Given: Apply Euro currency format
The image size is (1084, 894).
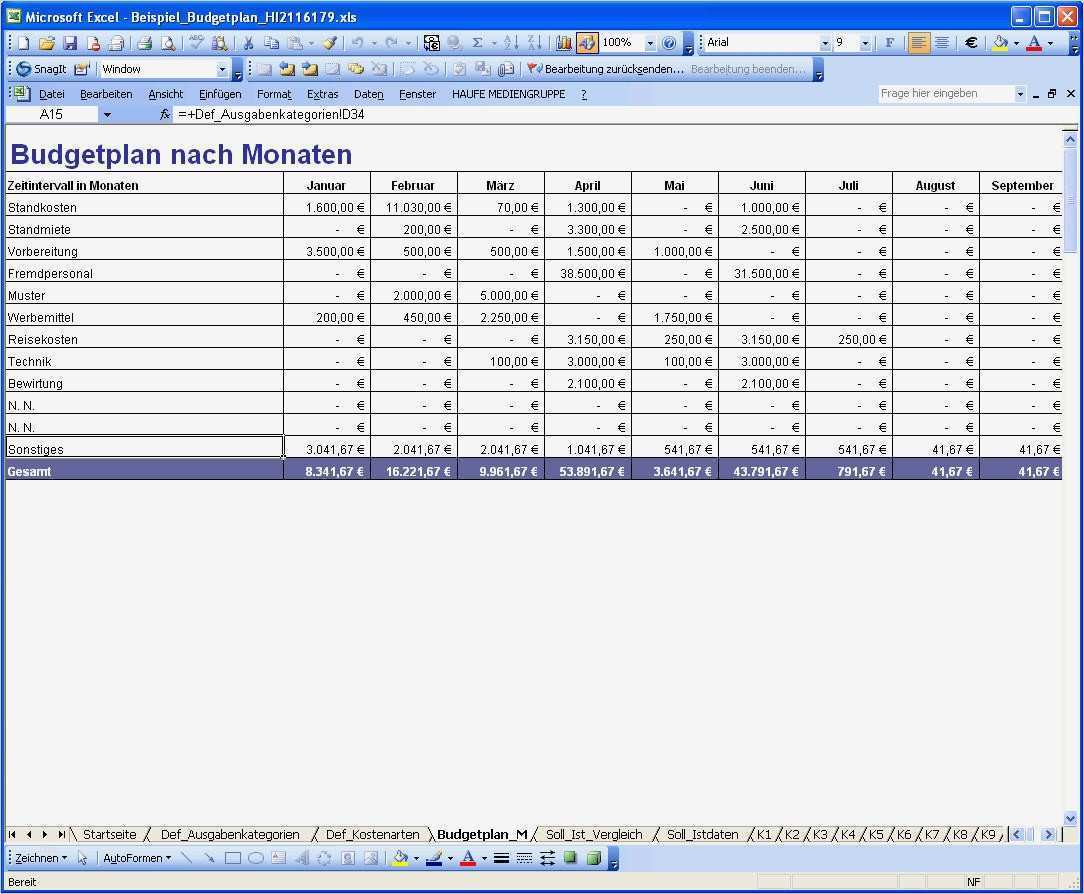Looking at the screenshot, I should click(x=971, y=43).
